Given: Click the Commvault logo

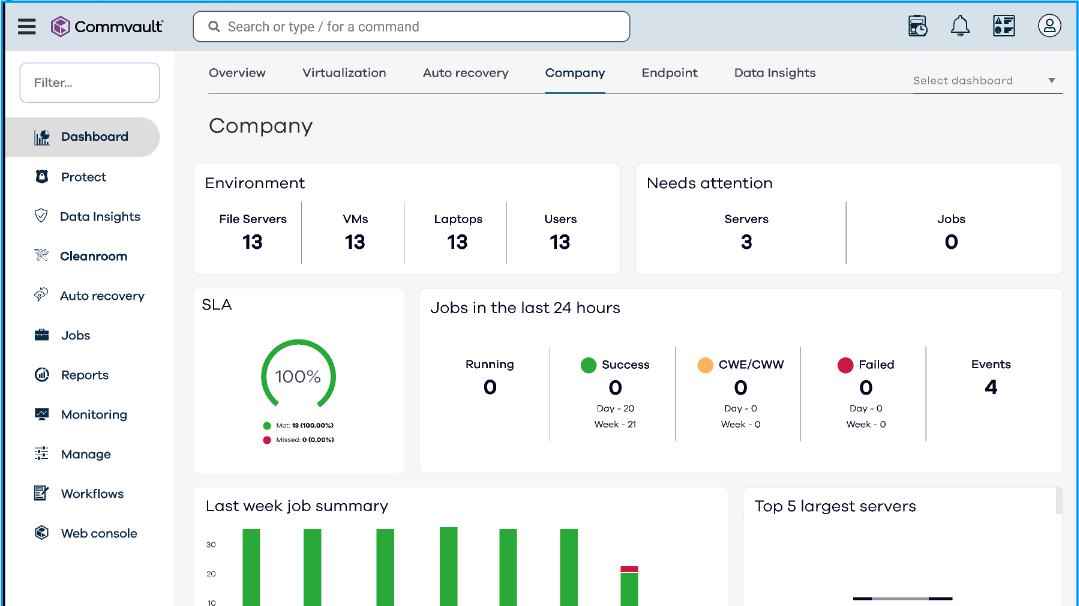Looking at the screenshot, I should point(107,26).
